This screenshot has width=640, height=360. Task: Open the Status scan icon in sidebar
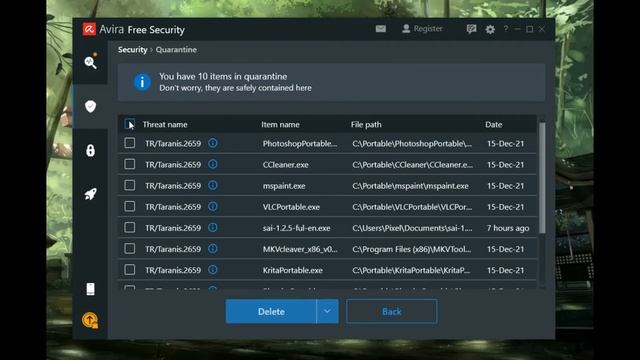point(90,62)
